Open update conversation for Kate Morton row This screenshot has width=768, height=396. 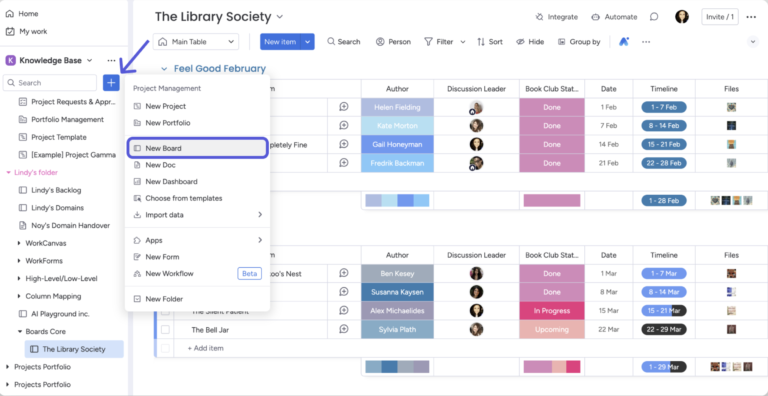click(344, 125)
